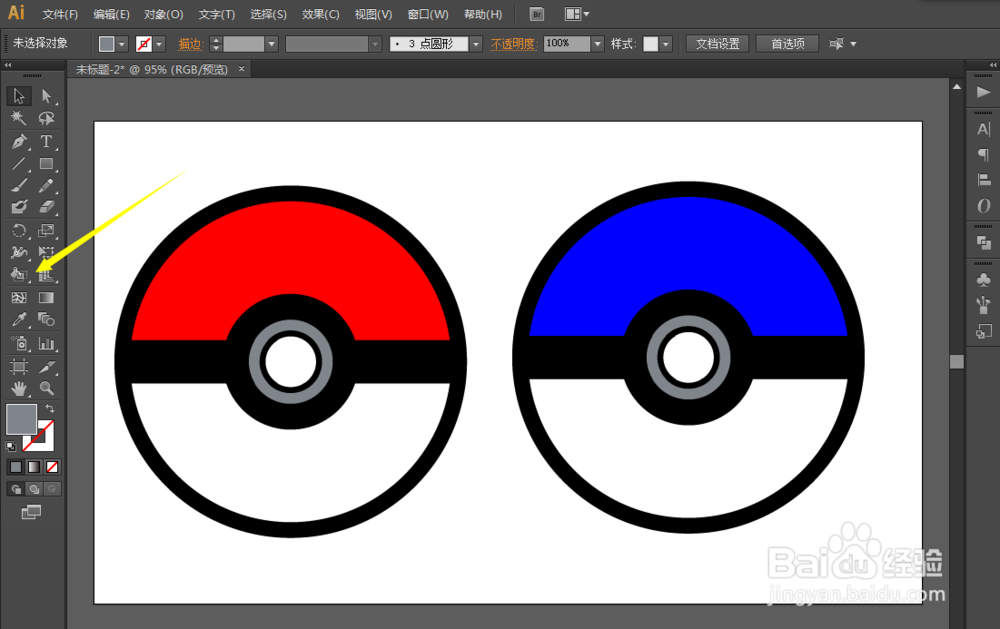This screenshot has height=629, width=1000.
Task: Switch to document tab 未标题-2*
Action: point(152,70)
